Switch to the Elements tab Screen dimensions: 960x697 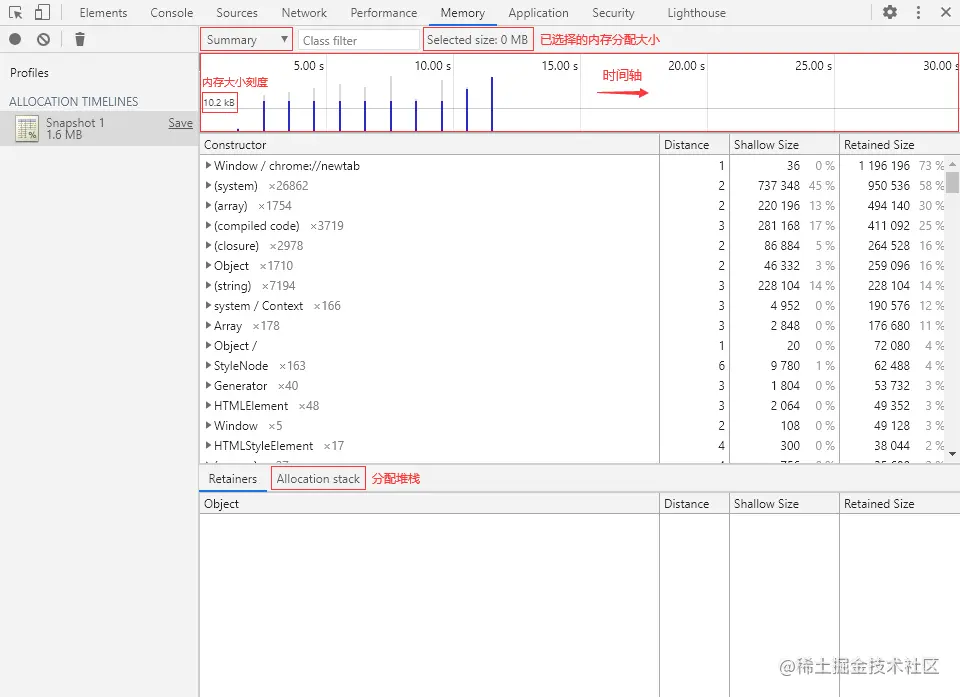[x=103, y=13]
